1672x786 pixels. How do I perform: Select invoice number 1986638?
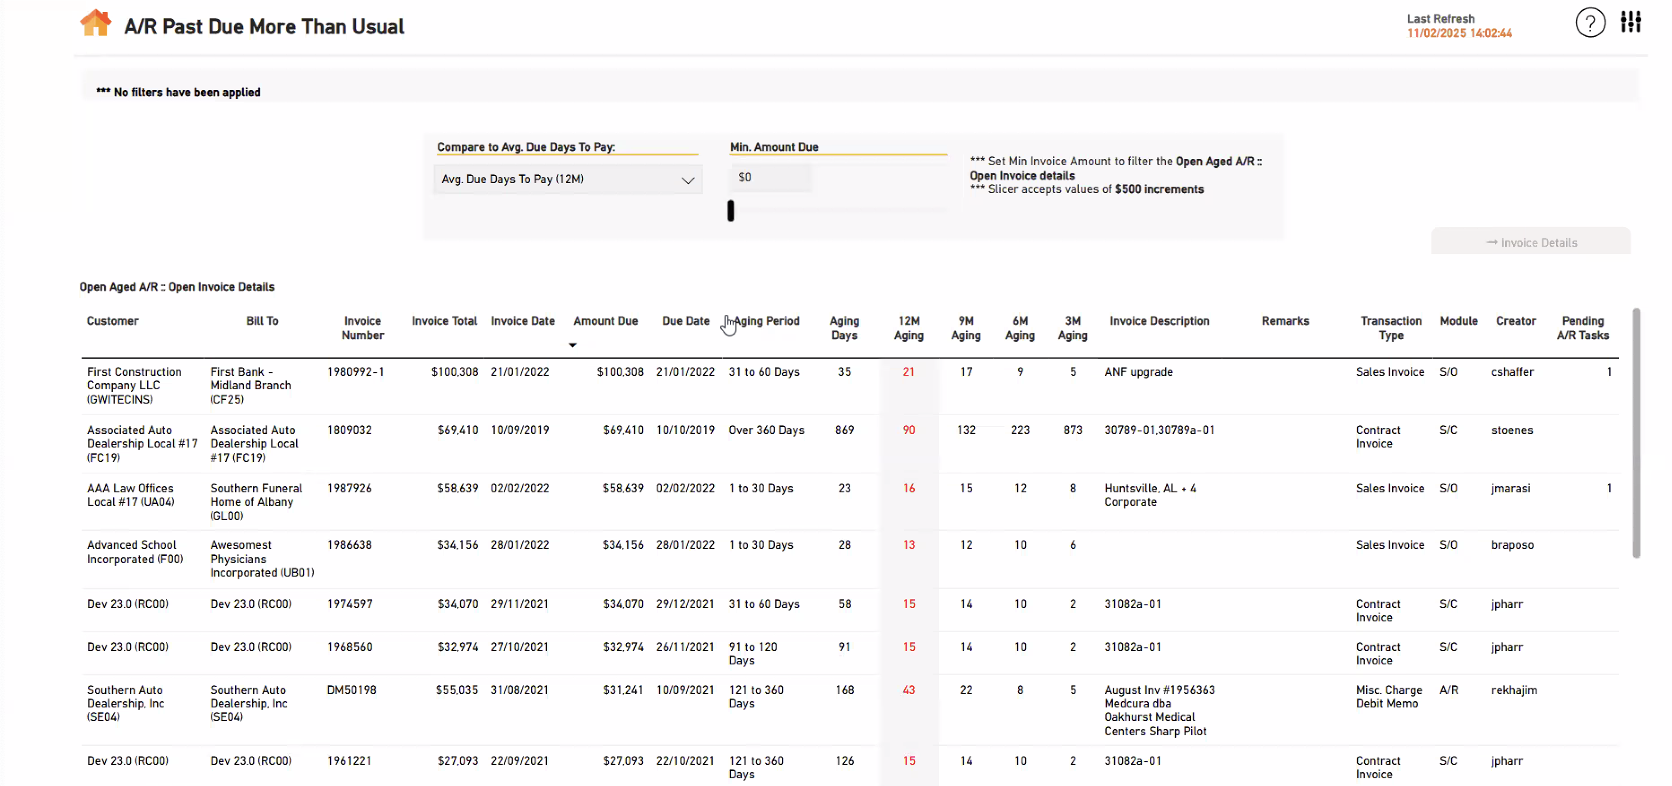349,545
